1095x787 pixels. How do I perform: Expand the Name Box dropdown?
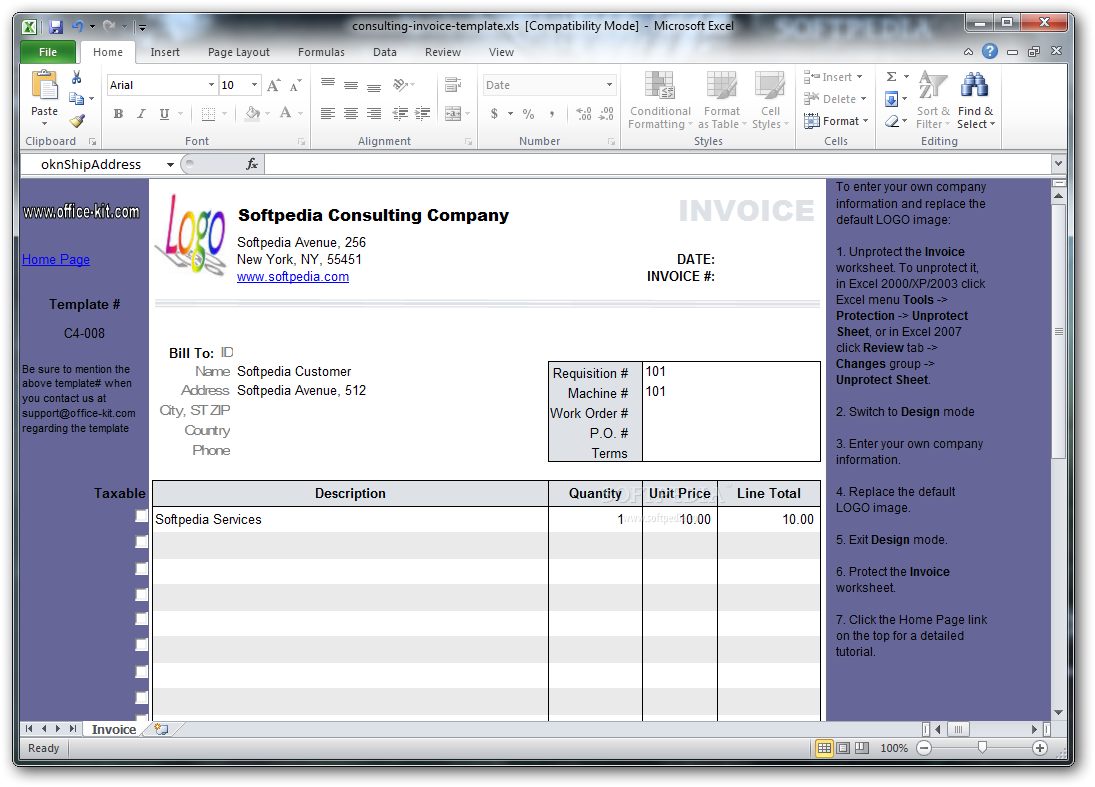pyautogui.click(x=170, y=165)
